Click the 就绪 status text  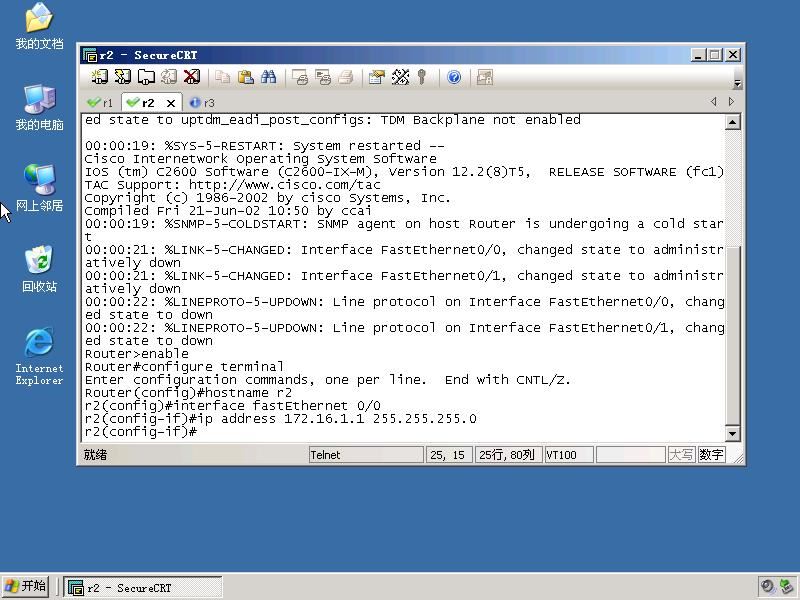click(95, 455)
